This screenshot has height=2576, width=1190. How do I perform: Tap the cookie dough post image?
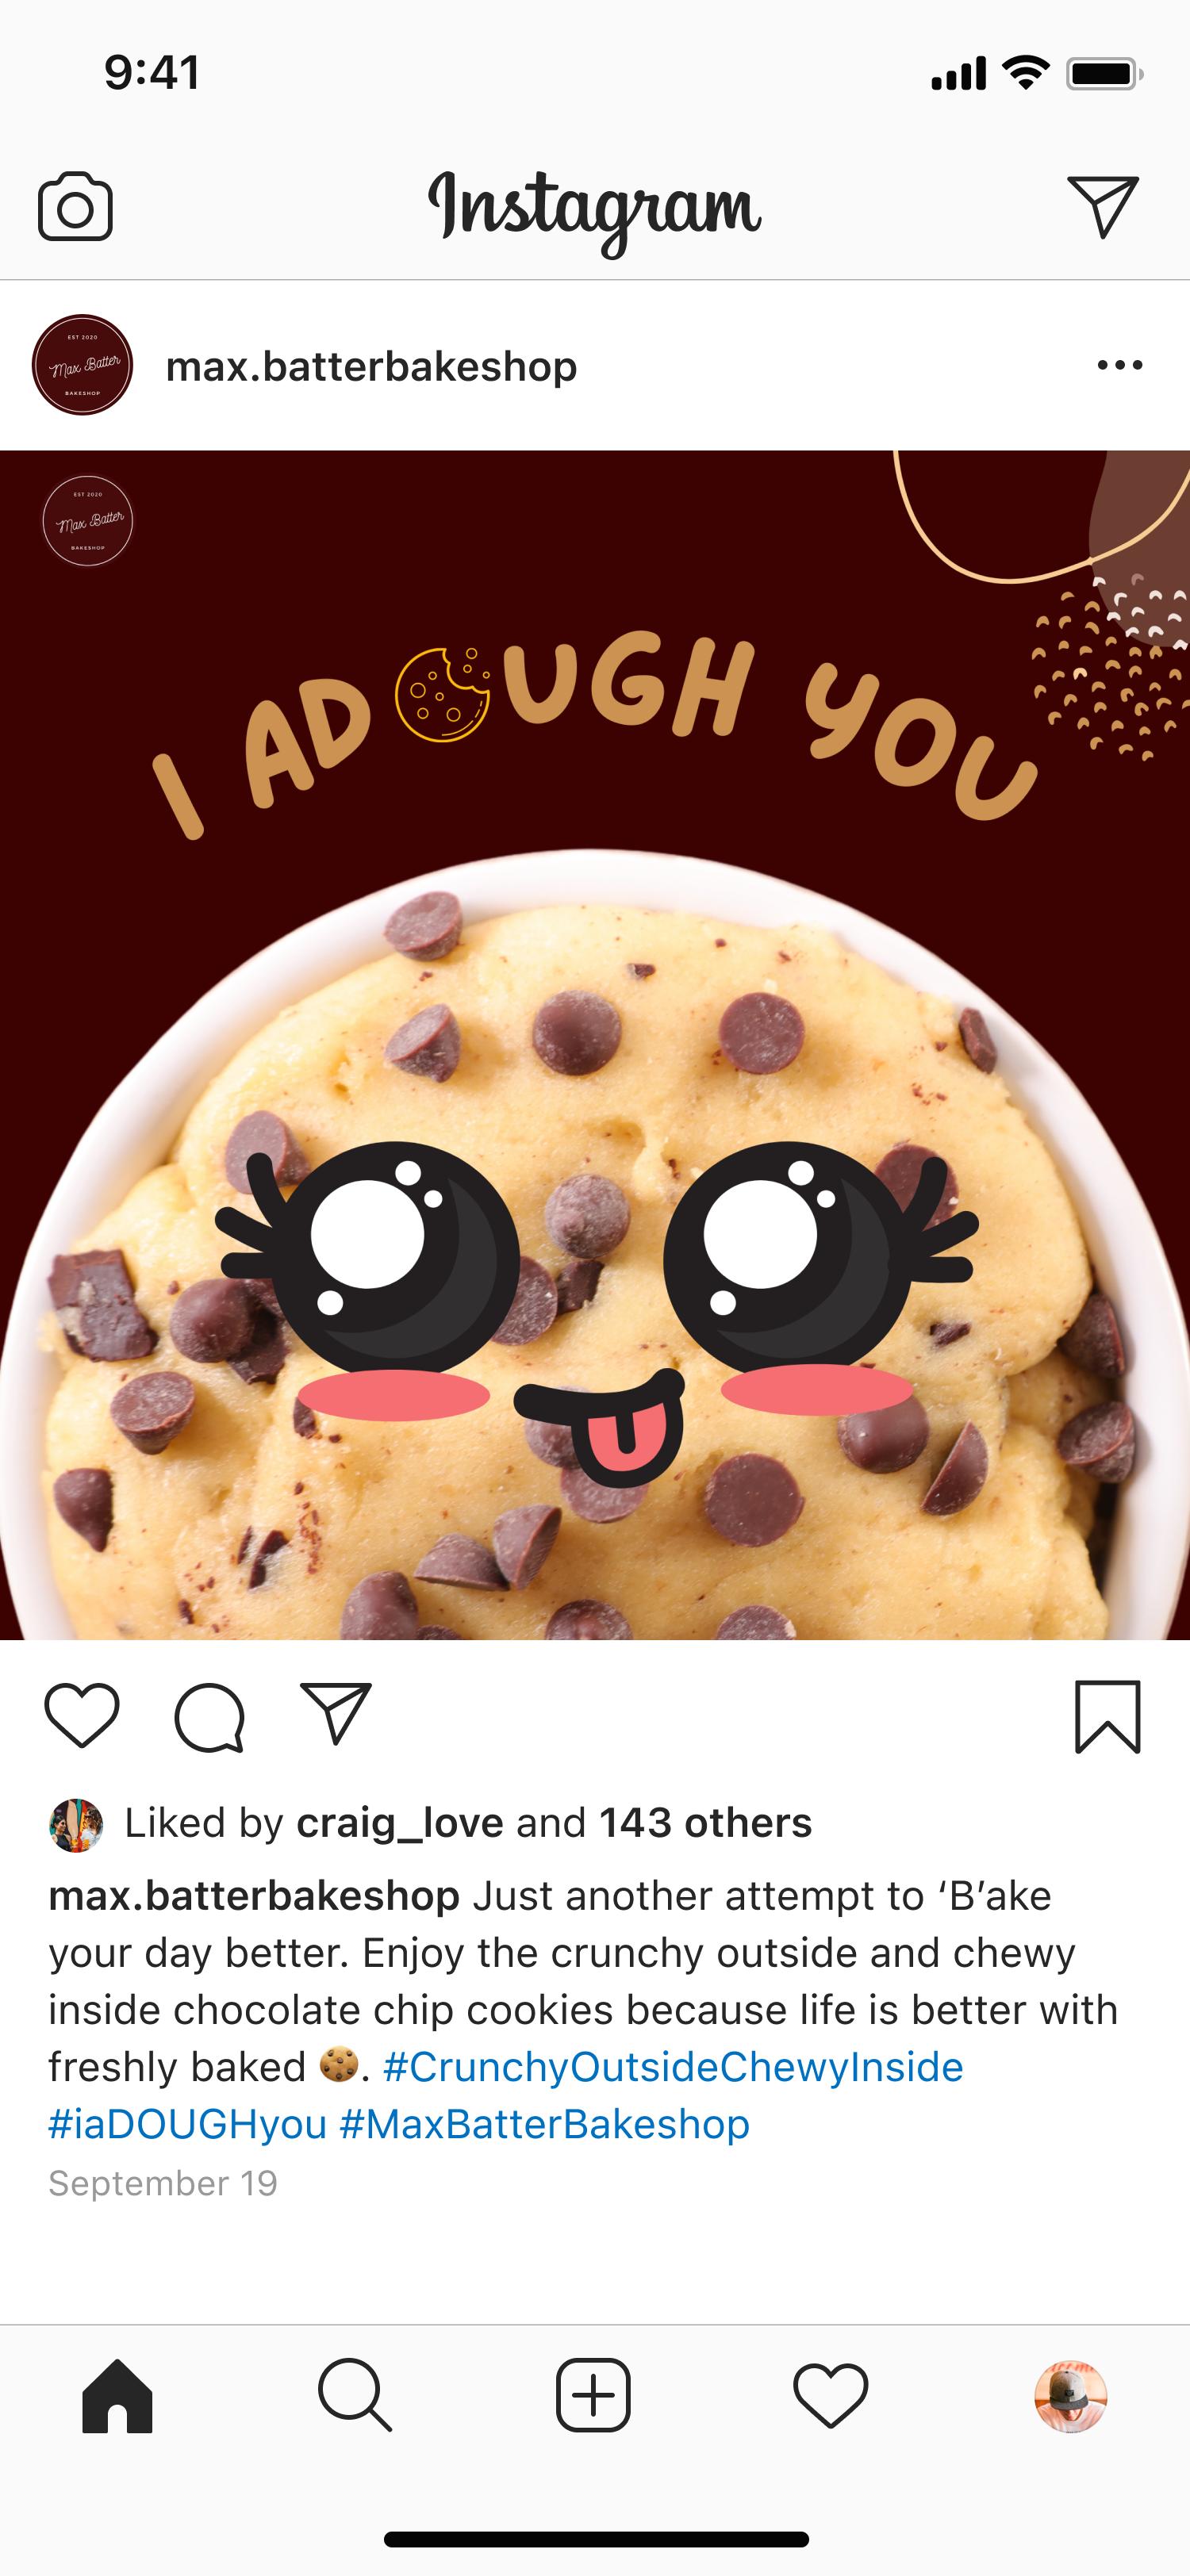pyautogui.click(x=595, y=1045)
